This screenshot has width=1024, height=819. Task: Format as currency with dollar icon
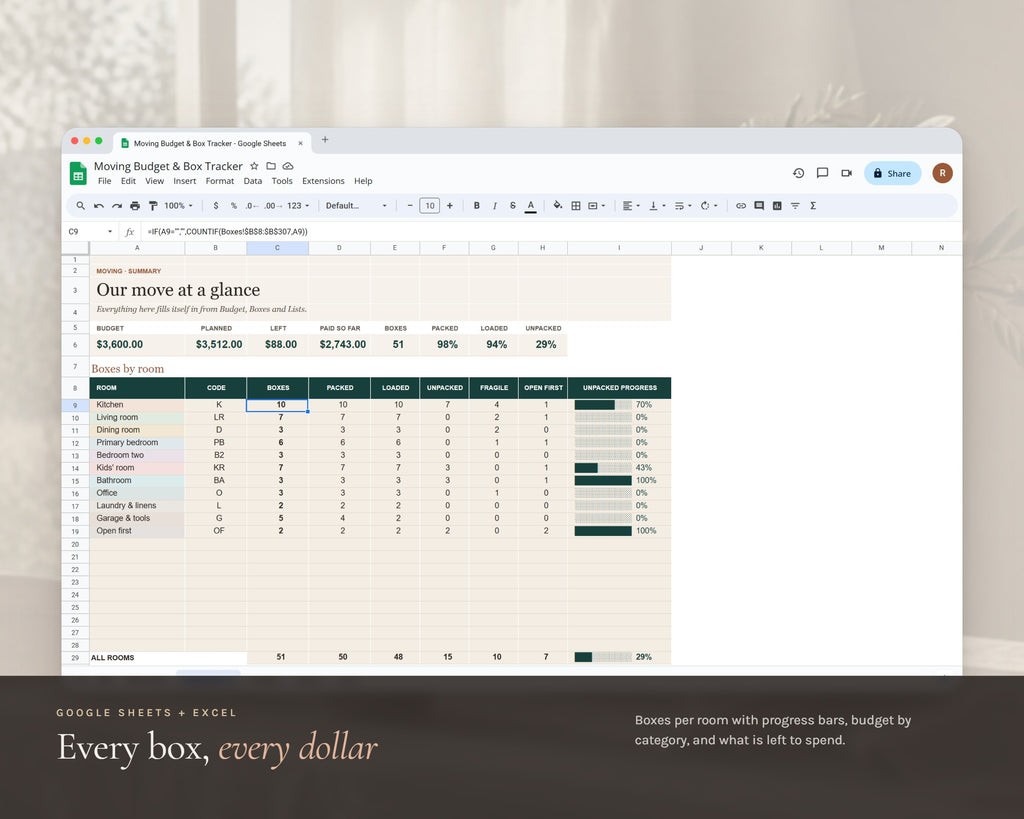point(216,206)
